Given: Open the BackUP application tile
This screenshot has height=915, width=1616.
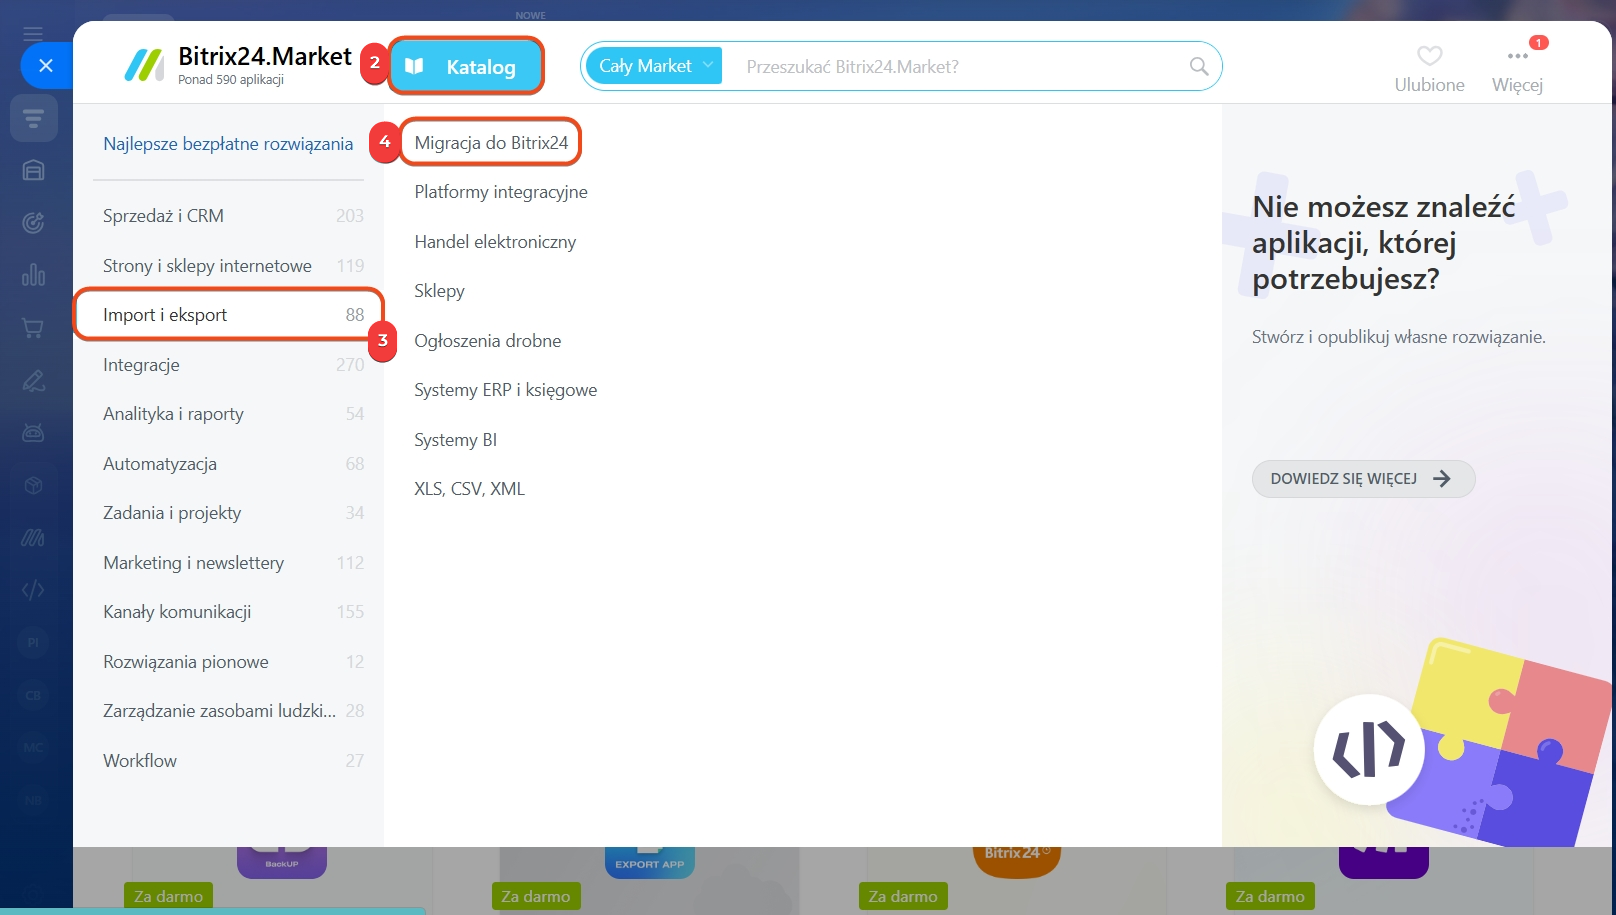Looking at the screenshot, I should point(282,862).
